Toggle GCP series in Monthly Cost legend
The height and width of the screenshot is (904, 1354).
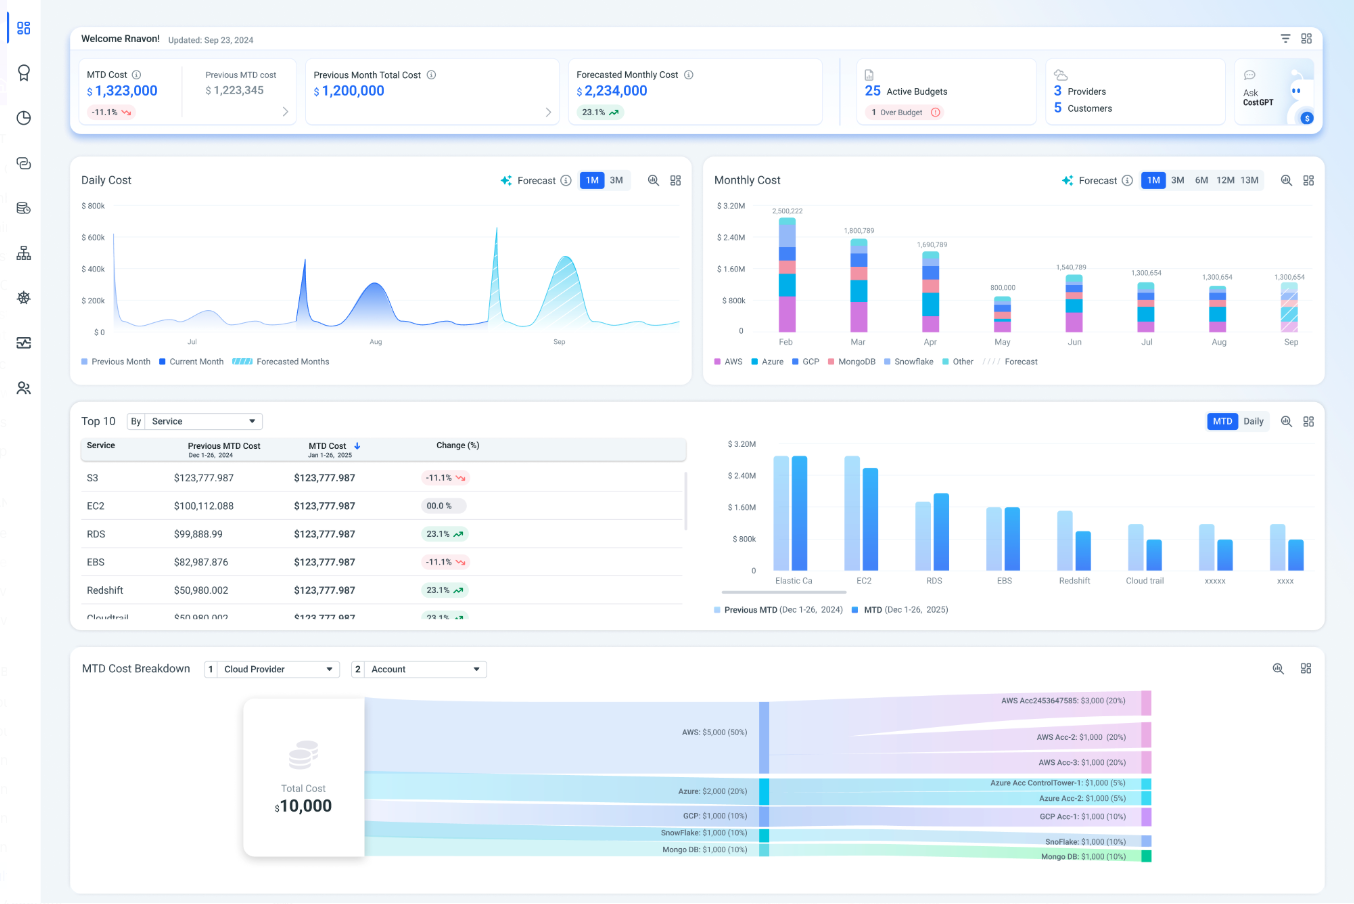tap(806, 362)
